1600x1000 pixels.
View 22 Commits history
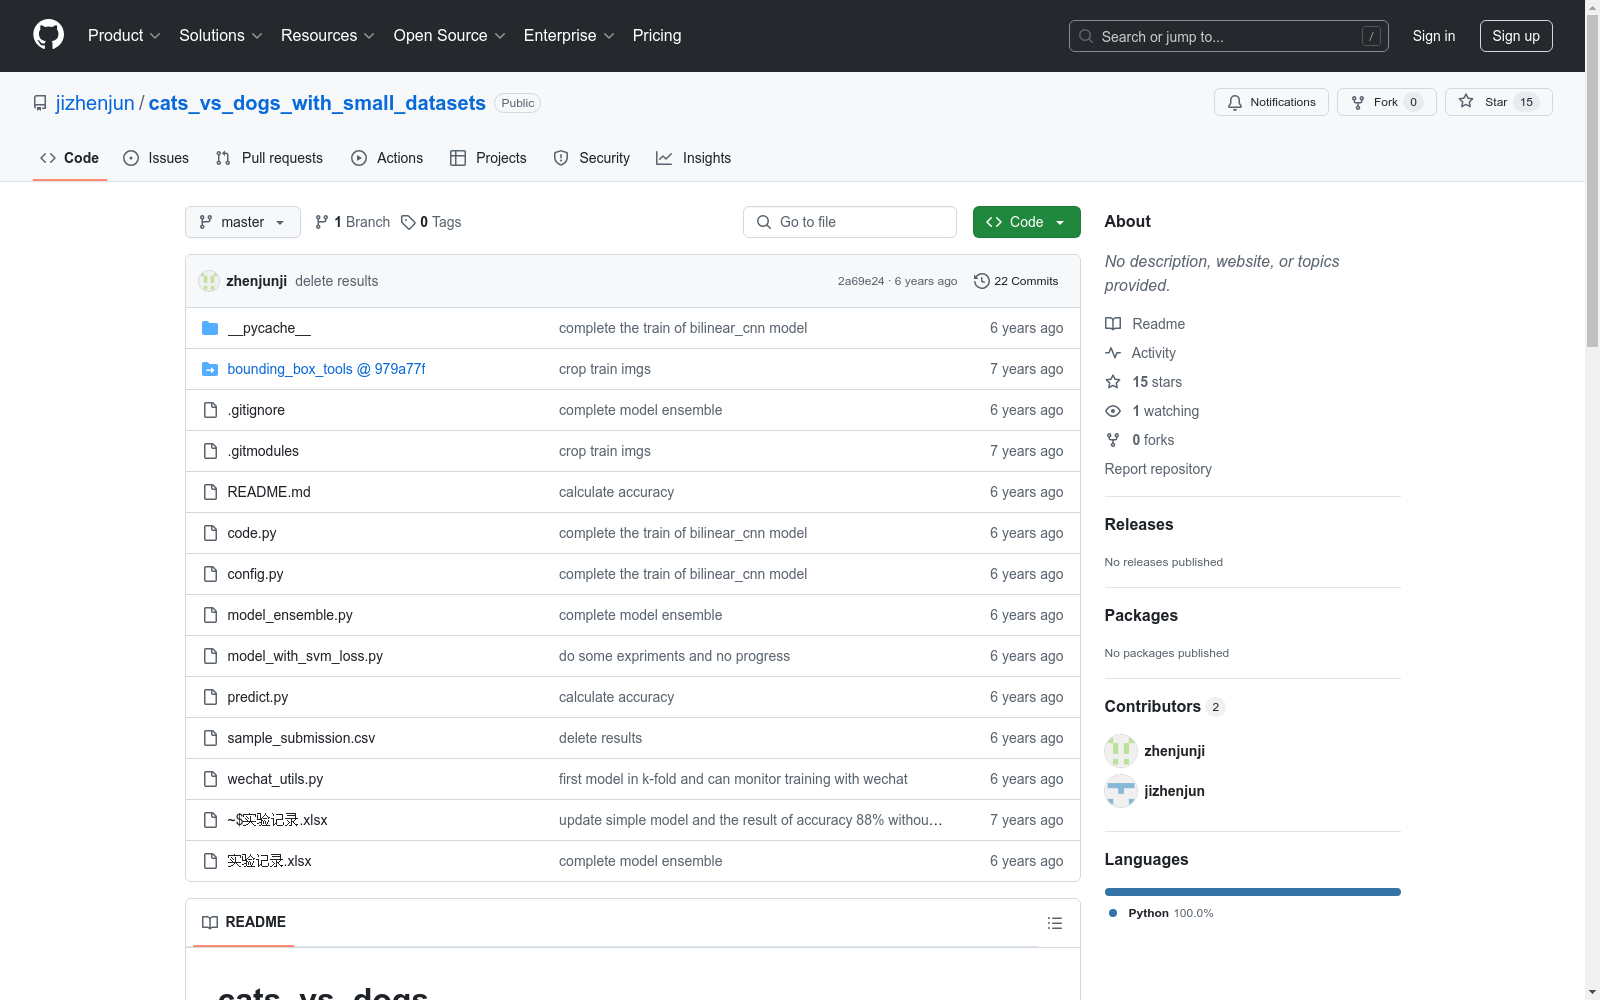(x=1016, y=281)
